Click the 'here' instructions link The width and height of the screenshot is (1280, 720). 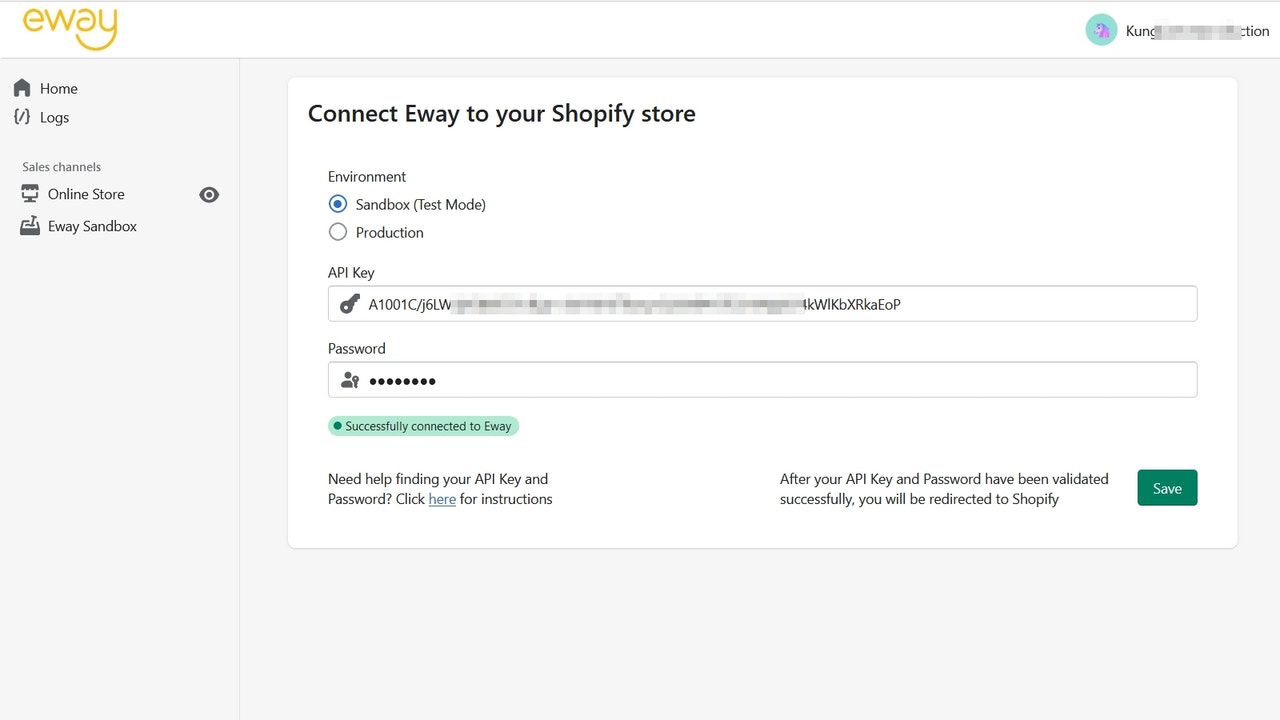(x=442, y=499)
